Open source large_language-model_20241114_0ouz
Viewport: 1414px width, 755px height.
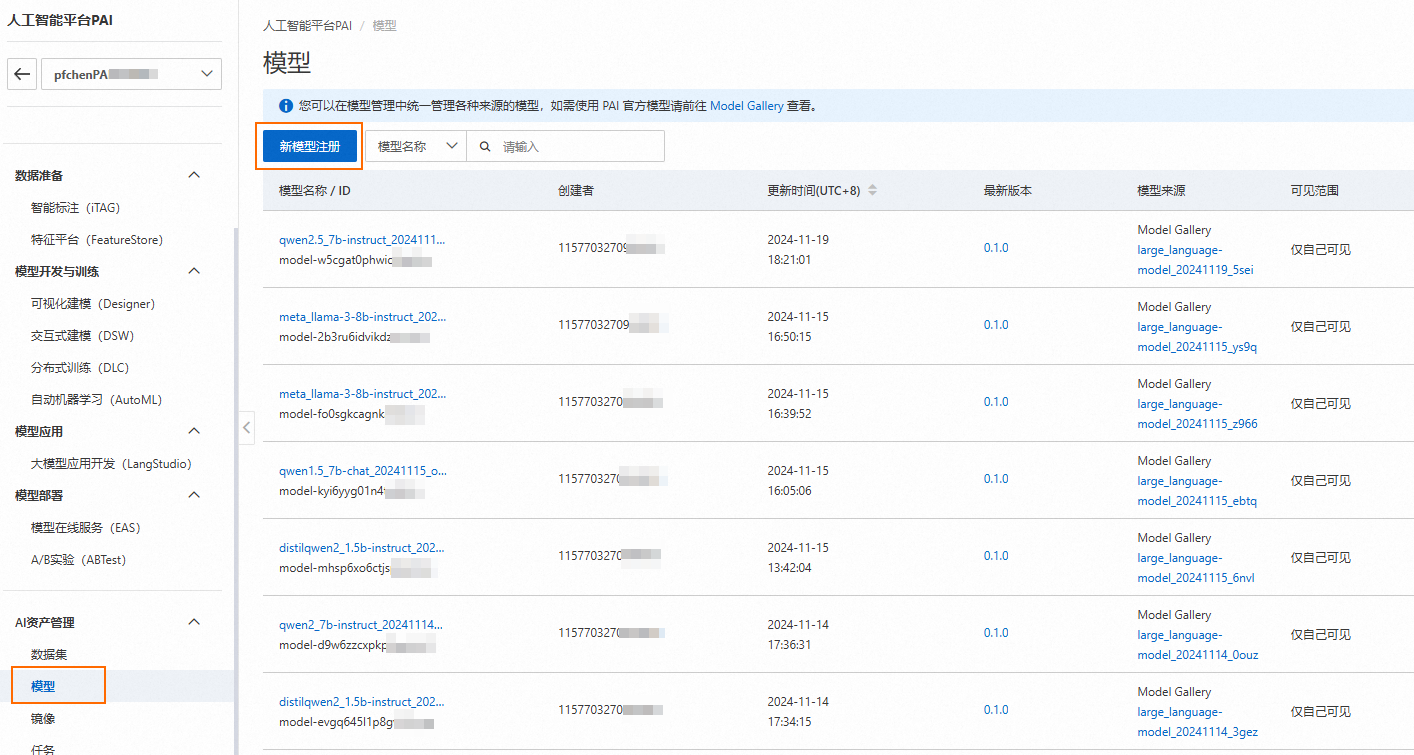[x=1197, y=645]
